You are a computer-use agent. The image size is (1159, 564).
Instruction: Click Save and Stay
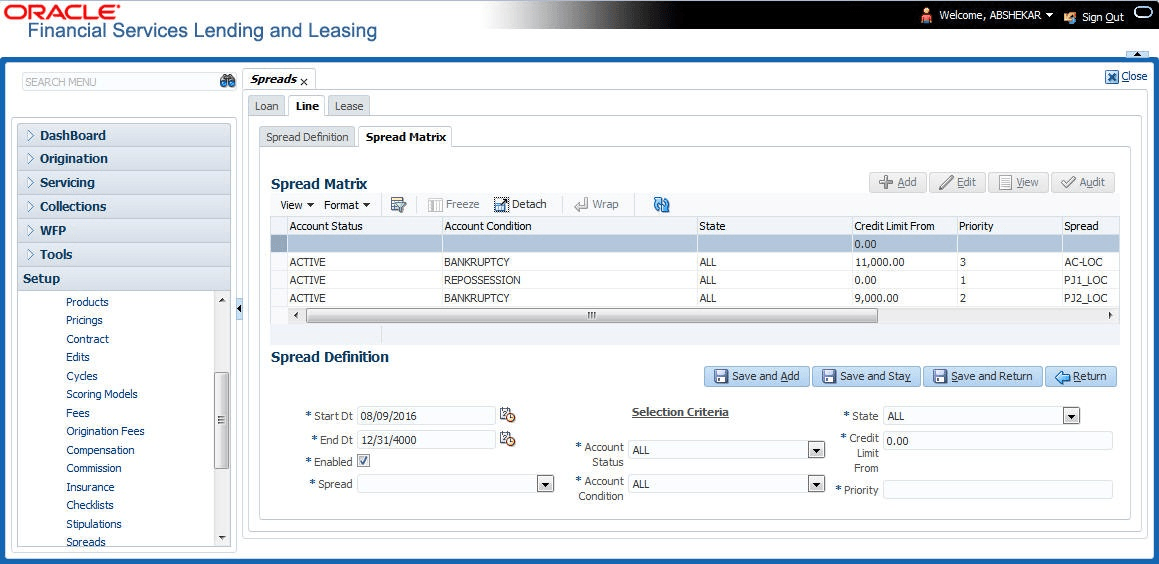click(x=866, y=376)
